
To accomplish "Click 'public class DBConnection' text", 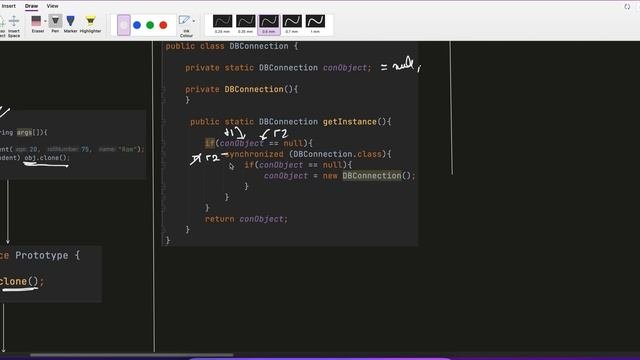I will 227,46.
